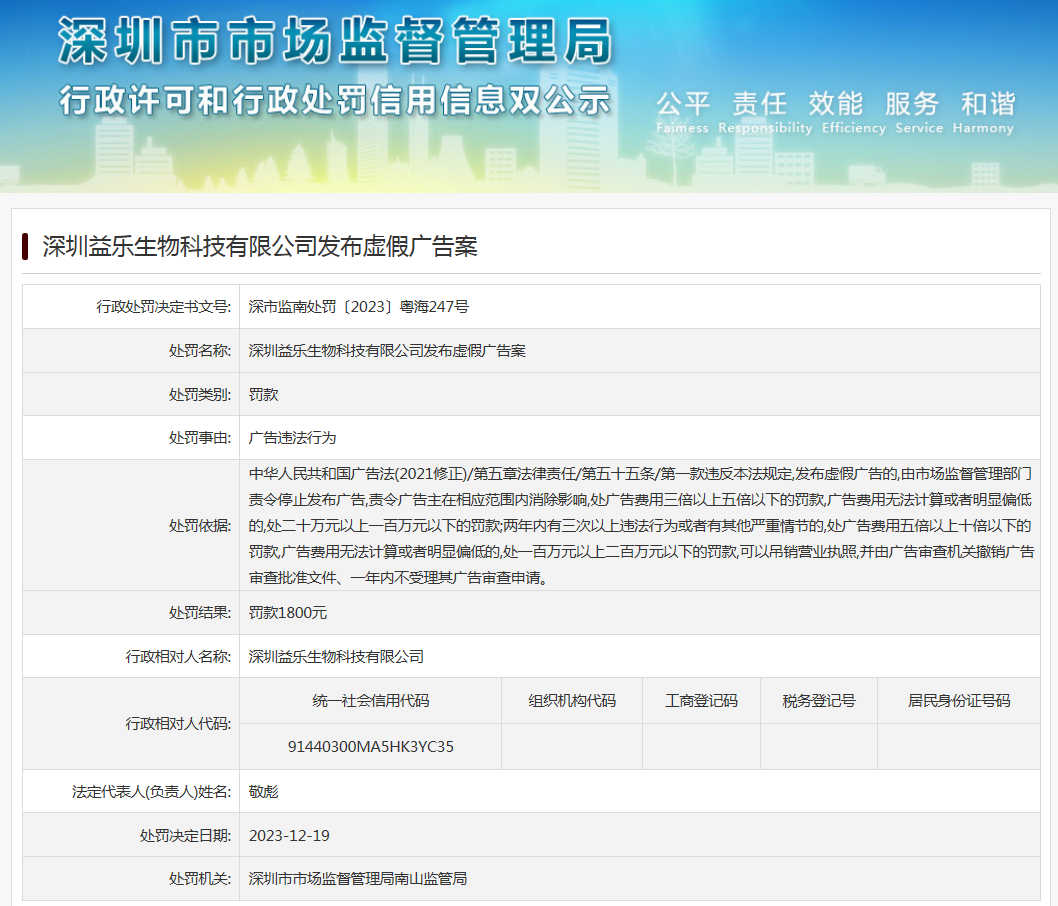The width and height of the screenshot is (1058, 906).
Task: Click the 统一社会信用代码 column header
Action: click(x=370, y=701)
